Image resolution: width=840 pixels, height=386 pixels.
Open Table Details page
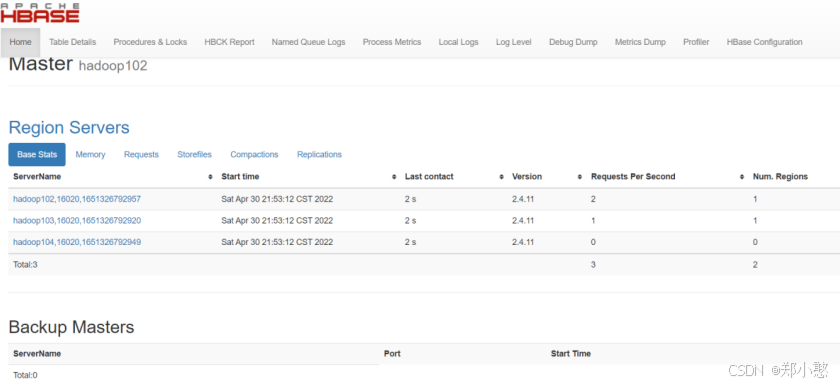click(72, 42)
